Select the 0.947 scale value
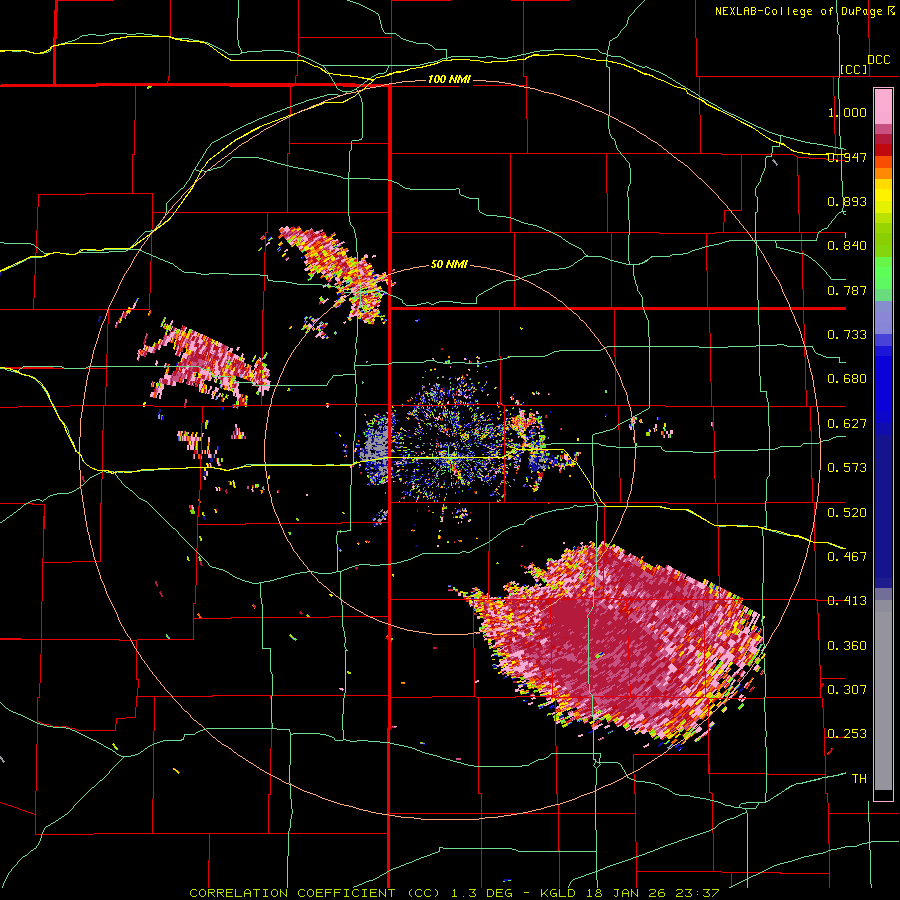900x900 pixels. pos(847,157)
